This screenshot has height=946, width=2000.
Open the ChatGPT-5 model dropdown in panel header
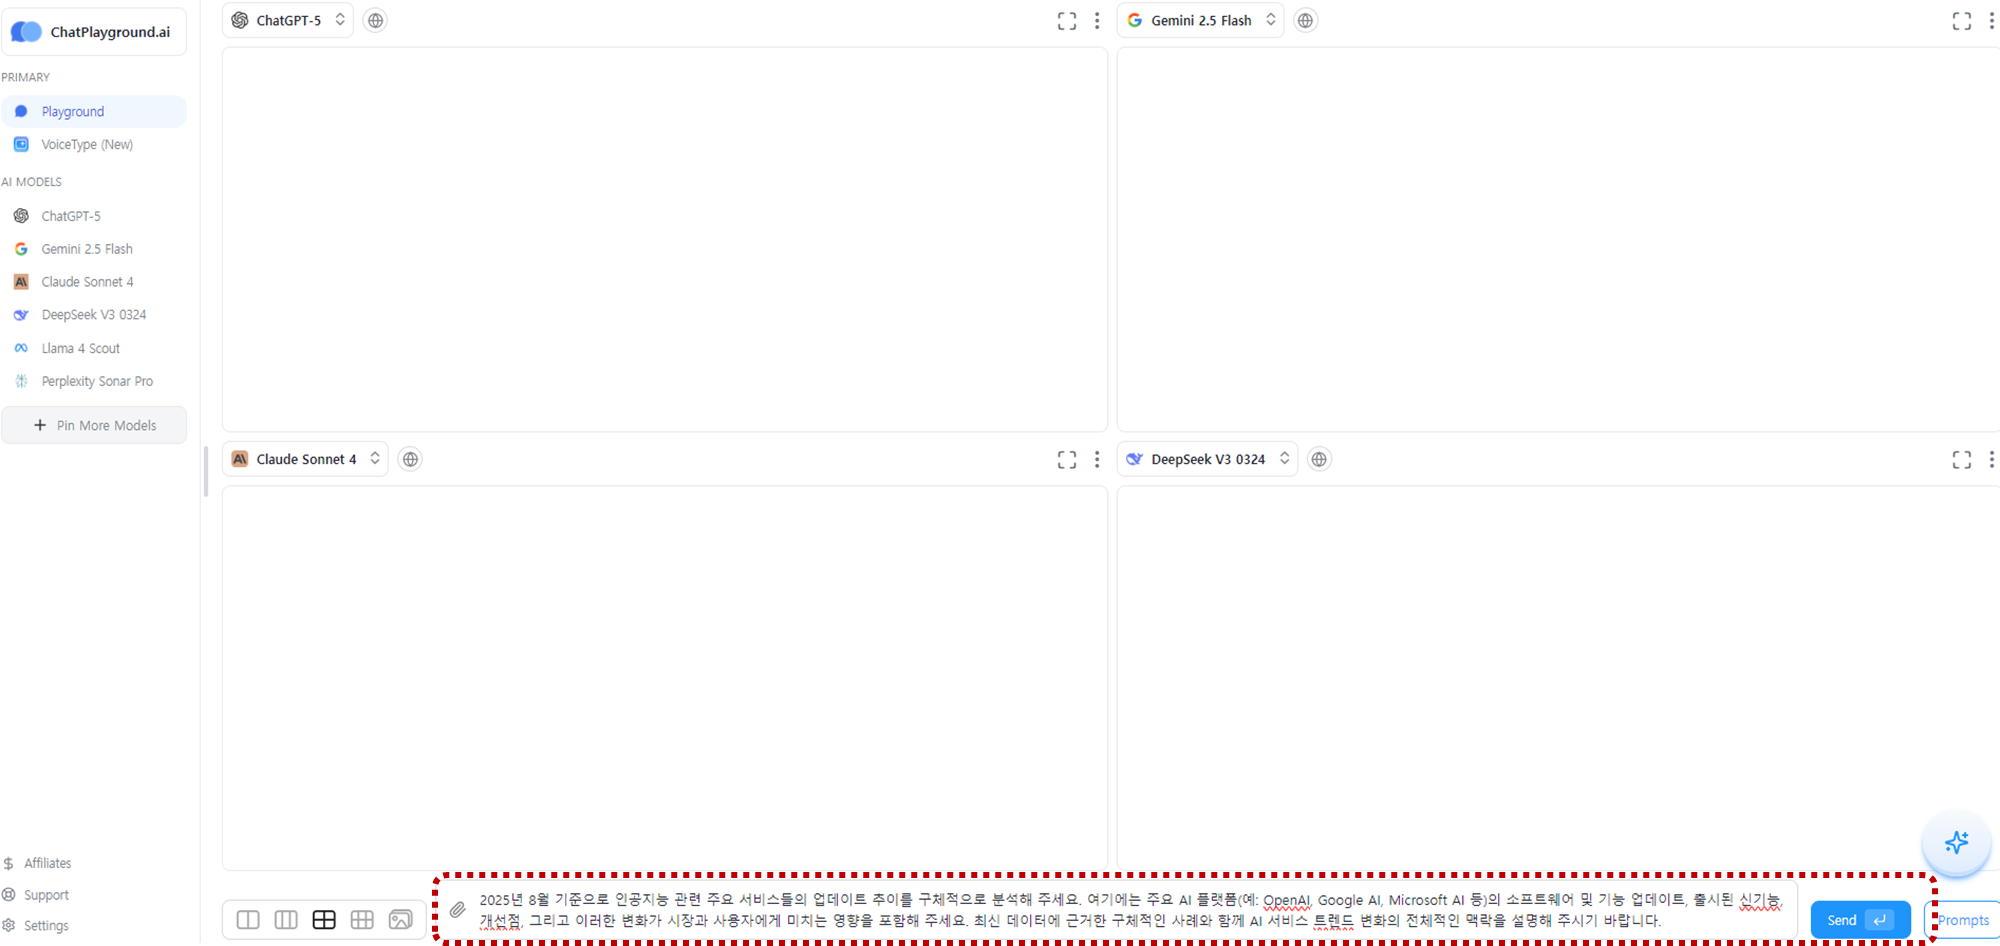pyautogui.click(x=288, y=20)
